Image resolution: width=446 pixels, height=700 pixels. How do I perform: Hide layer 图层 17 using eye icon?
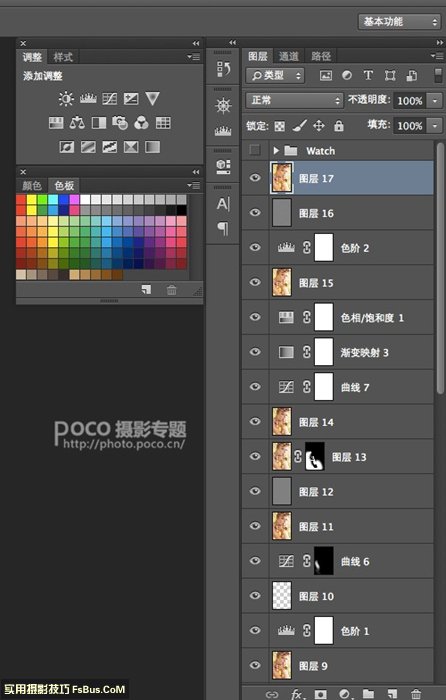[255, 178]
